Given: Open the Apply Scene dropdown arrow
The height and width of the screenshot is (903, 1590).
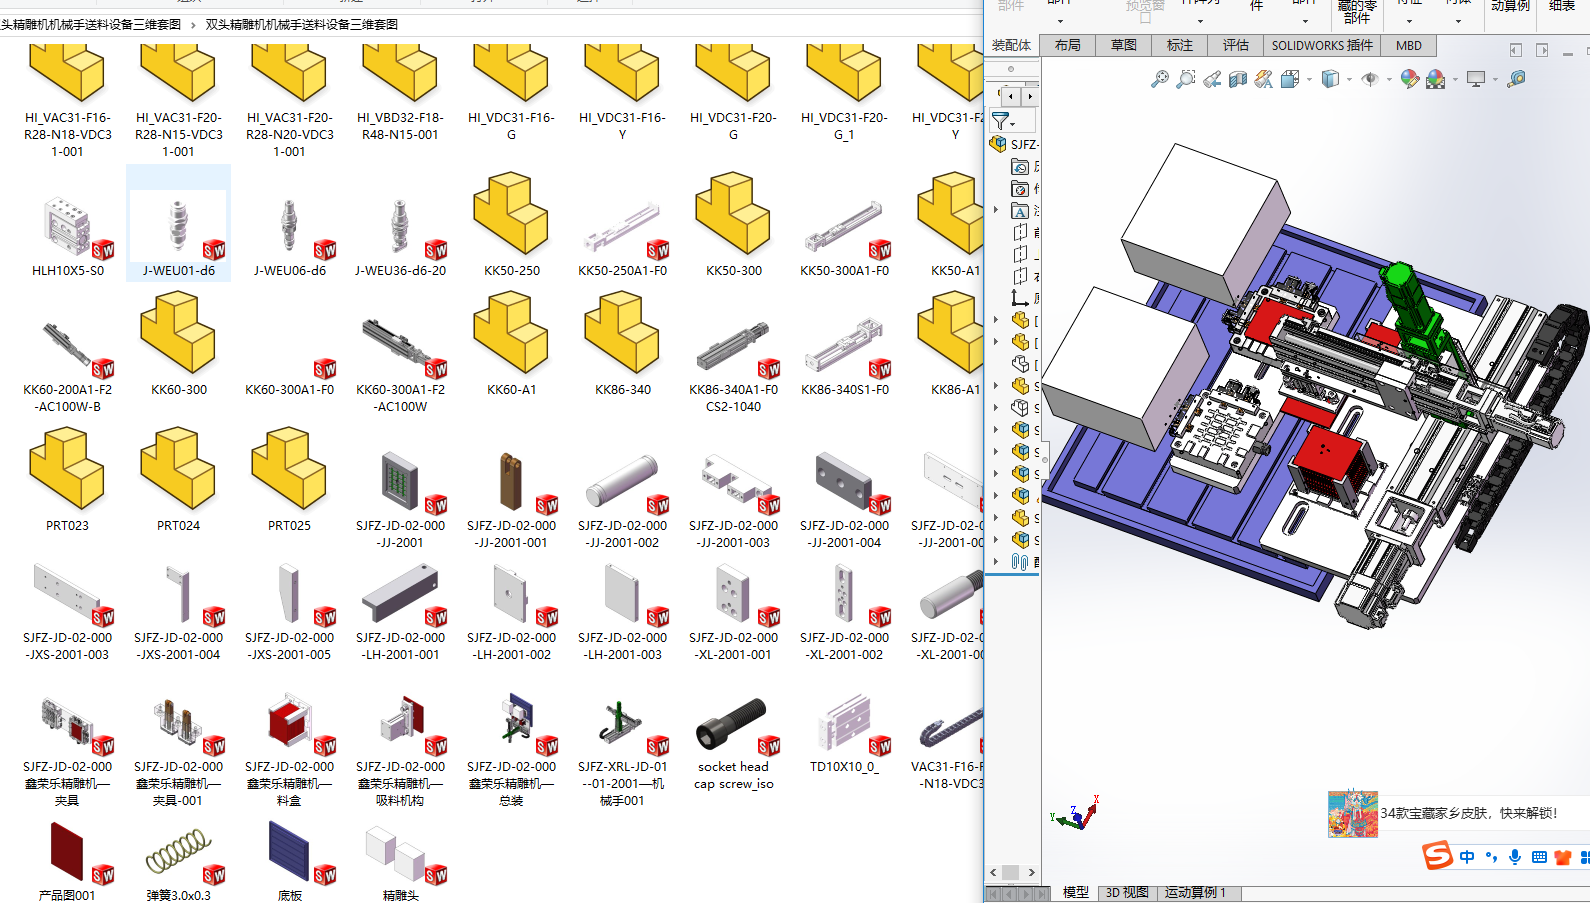Looking at the screenshot, I should click(1455, 80).
